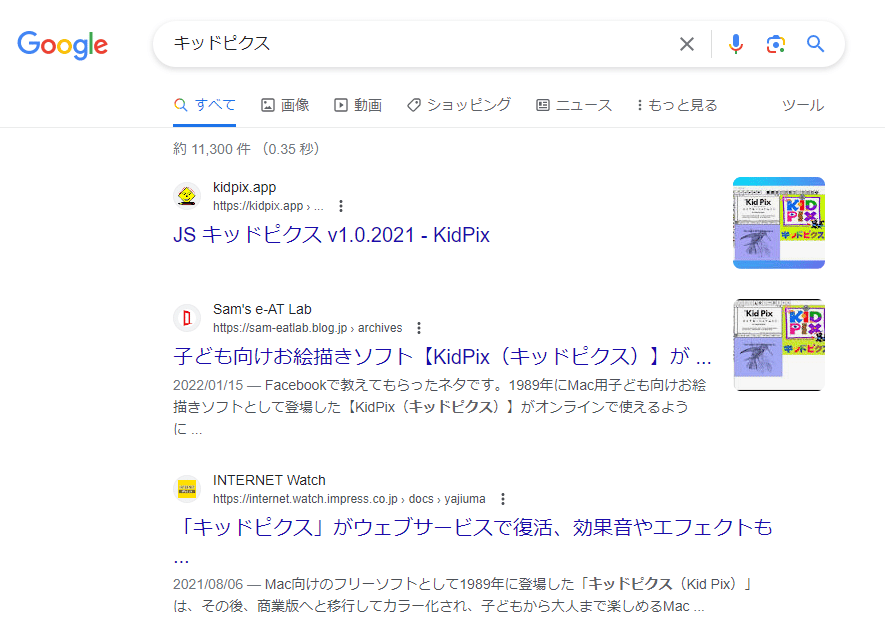885x634 pixels.
Task: Open 子ども向けお絵描きソフト result link
Action: coord(442,357)
